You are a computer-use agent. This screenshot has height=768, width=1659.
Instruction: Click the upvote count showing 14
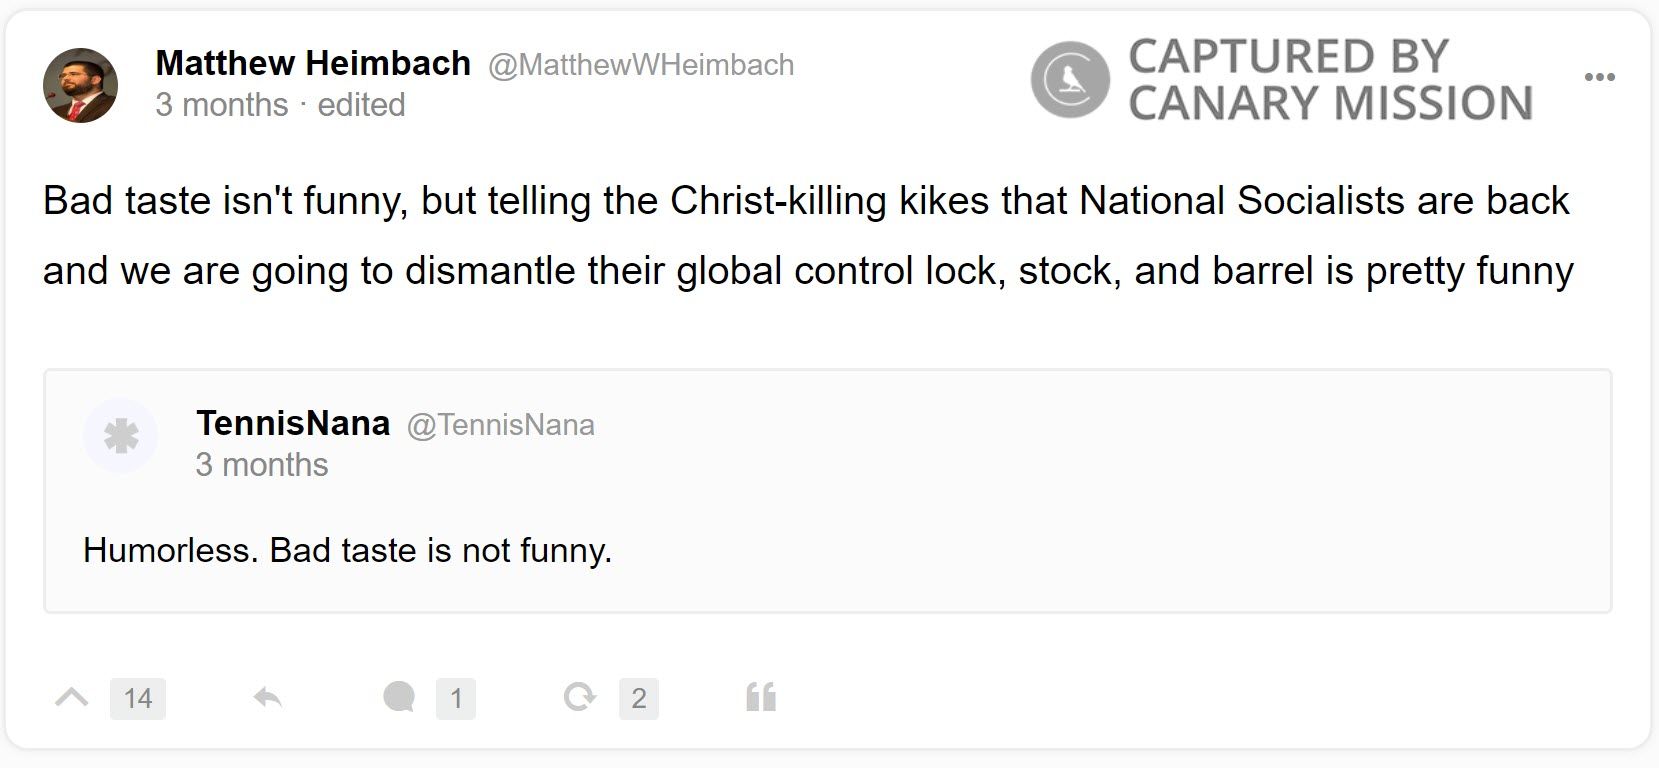(x=138, y=699)
